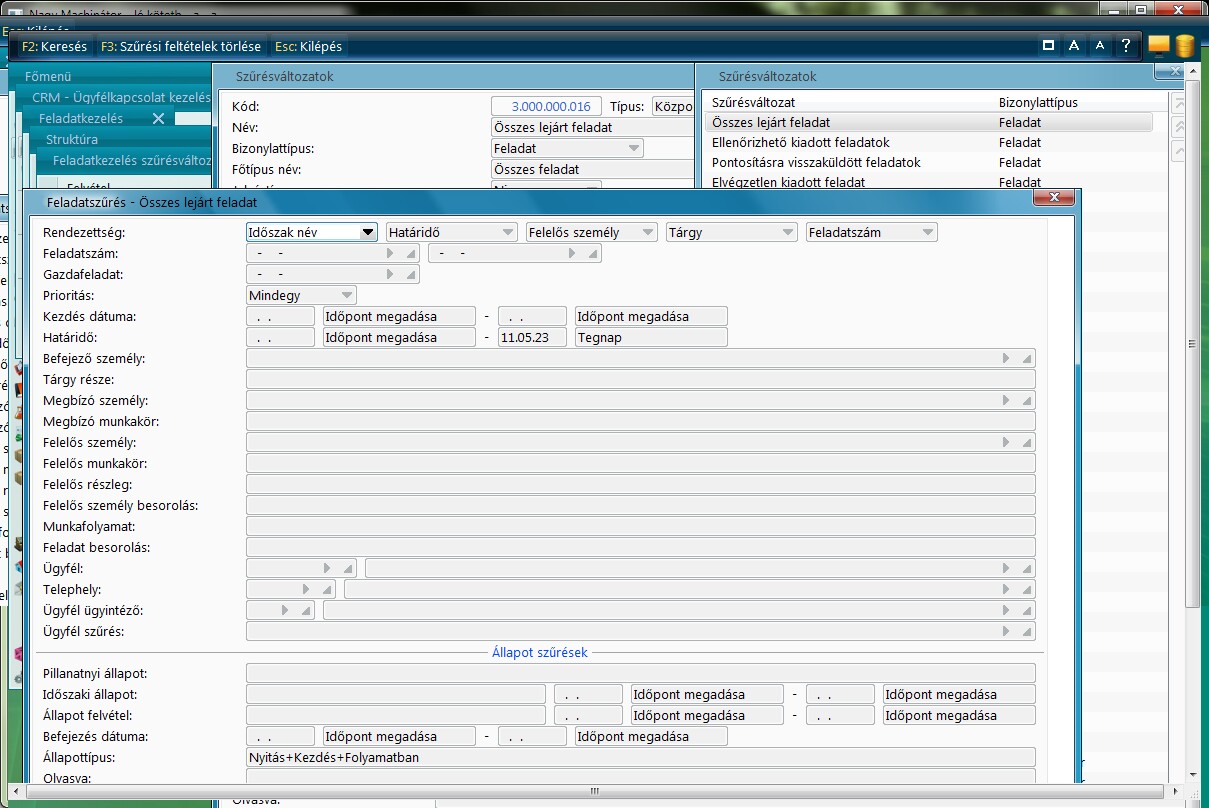This screenshot has height=808, width=1209.
Task: Click lookup arrow in Befejező személy field
Action: [1007, 358]
